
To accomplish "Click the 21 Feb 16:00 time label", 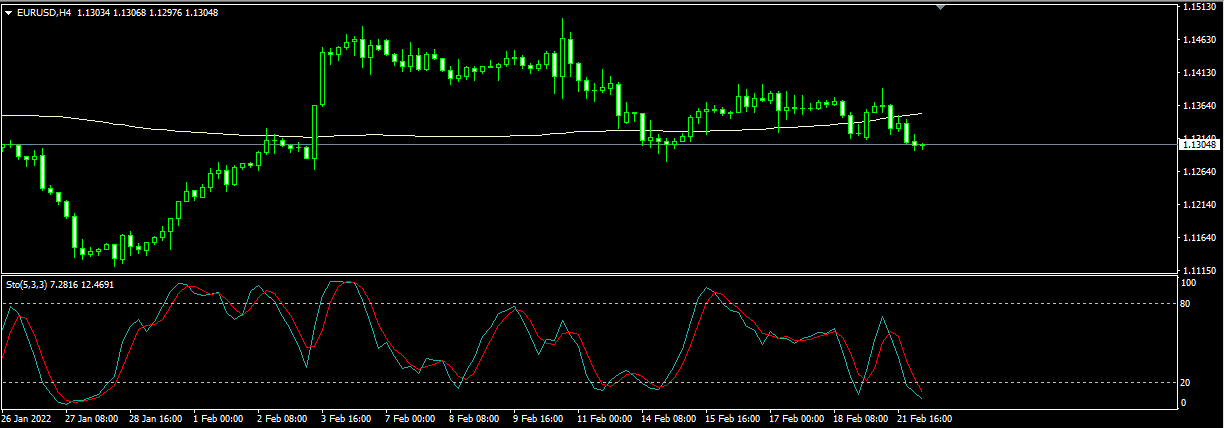I will tap(924, 419).
